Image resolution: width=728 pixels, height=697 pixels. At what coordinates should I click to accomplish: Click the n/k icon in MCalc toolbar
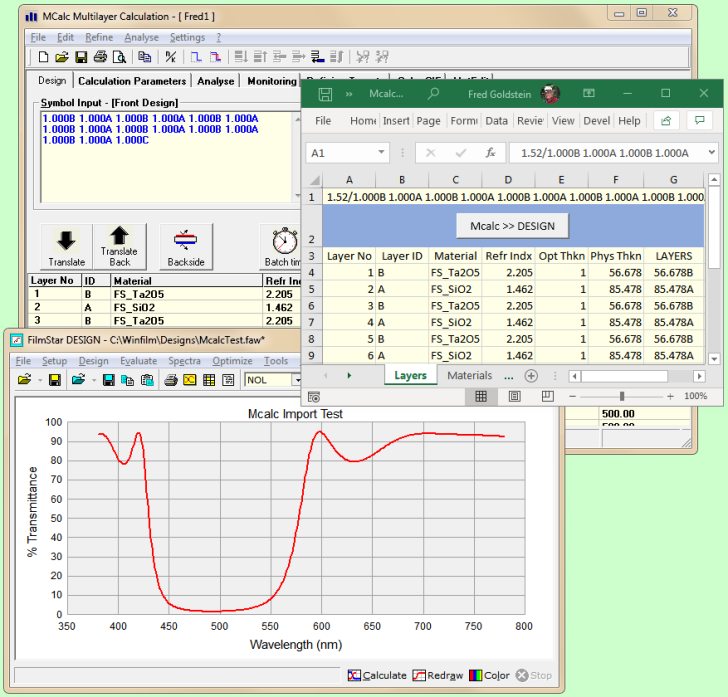click(x=170, y=57)
